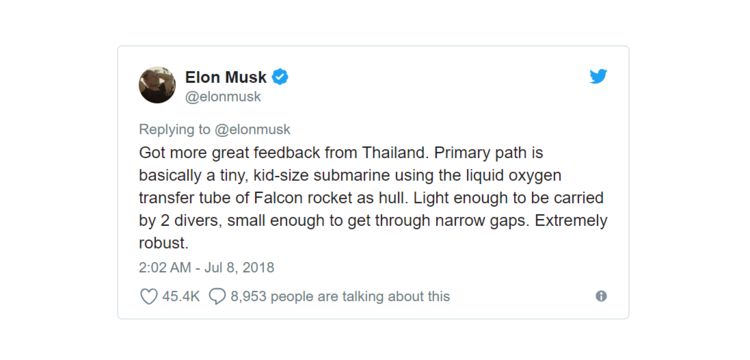Click 'Replying to' label text

[174, 130]
